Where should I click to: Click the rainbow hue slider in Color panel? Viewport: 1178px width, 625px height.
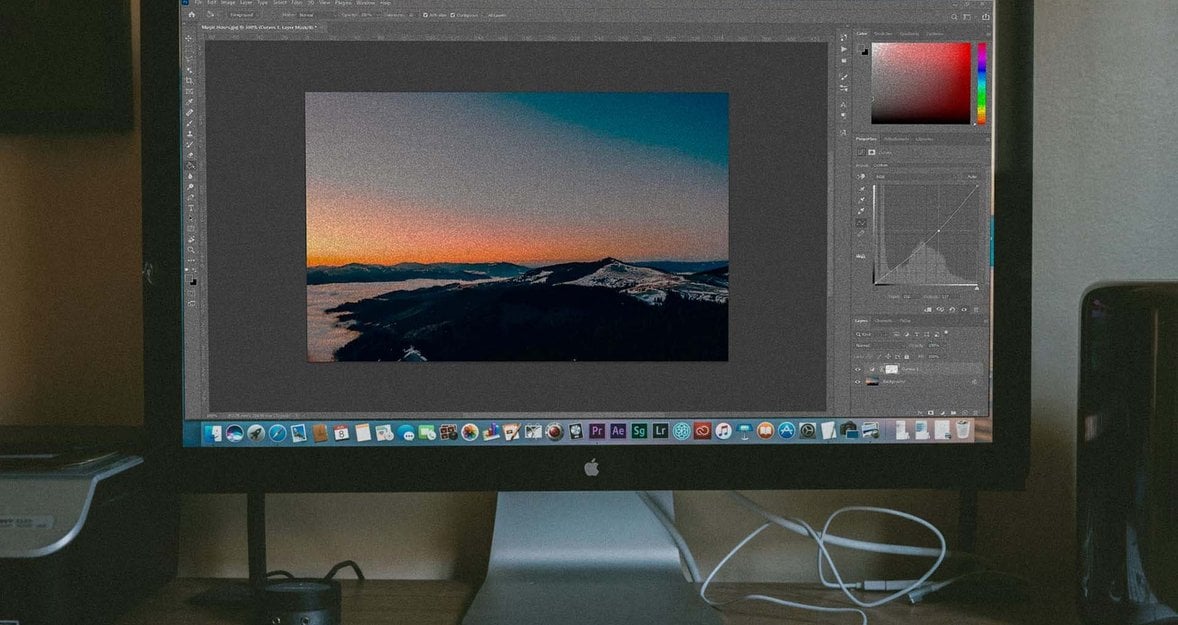pos(981,82)
